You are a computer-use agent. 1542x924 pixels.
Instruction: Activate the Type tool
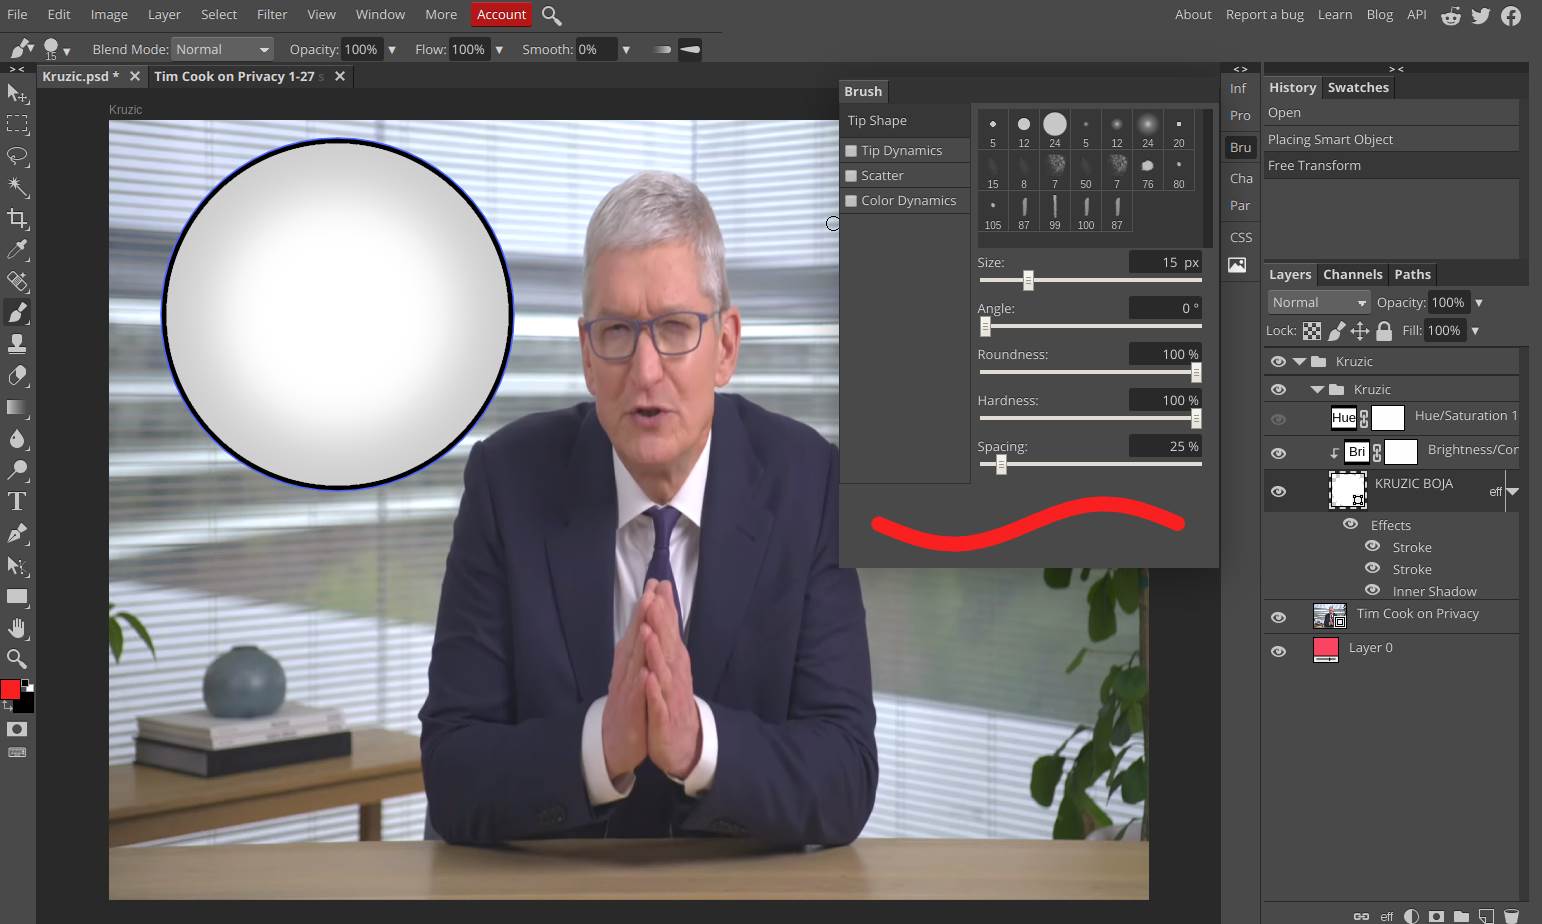[16, 501]
